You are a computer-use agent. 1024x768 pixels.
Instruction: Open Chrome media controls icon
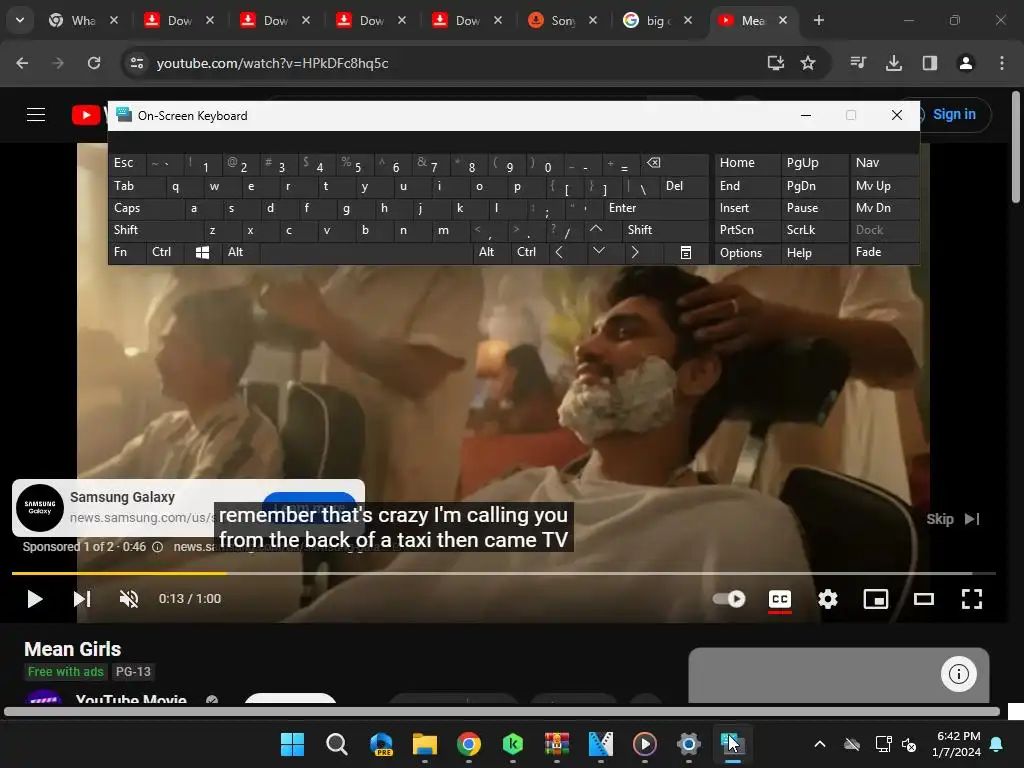click(858, 63)
